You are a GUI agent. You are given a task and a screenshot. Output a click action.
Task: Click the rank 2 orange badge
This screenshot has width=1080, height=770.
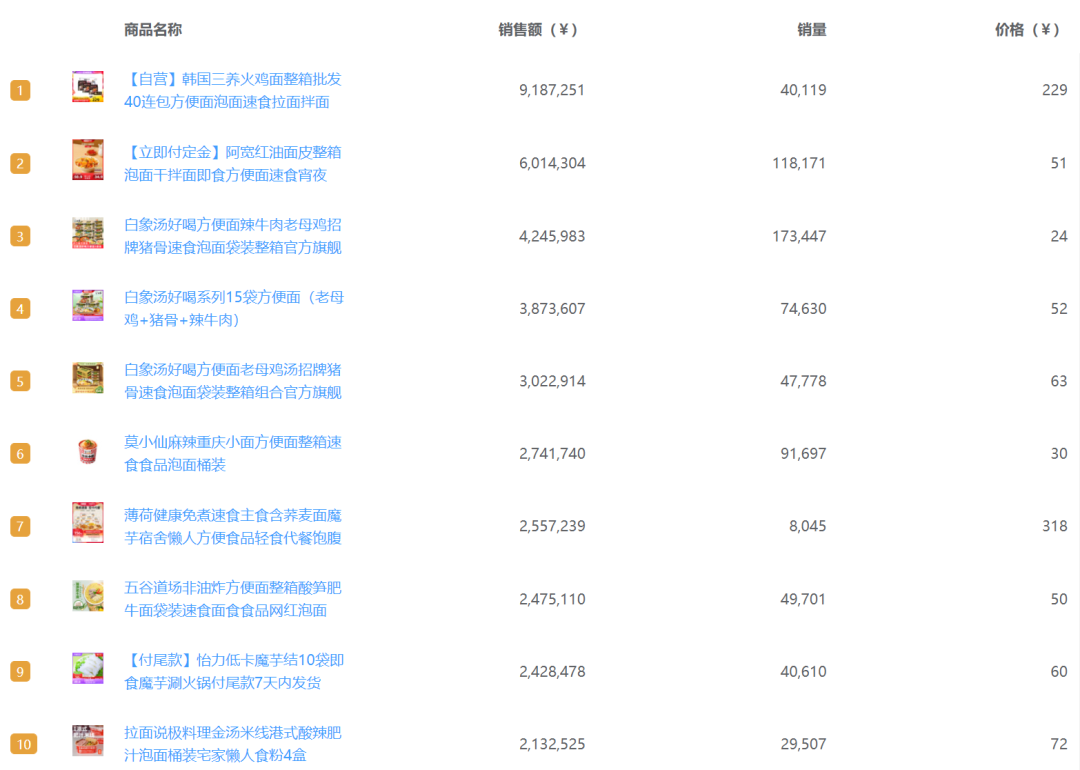pyautogui.click(x=20, y=163)
